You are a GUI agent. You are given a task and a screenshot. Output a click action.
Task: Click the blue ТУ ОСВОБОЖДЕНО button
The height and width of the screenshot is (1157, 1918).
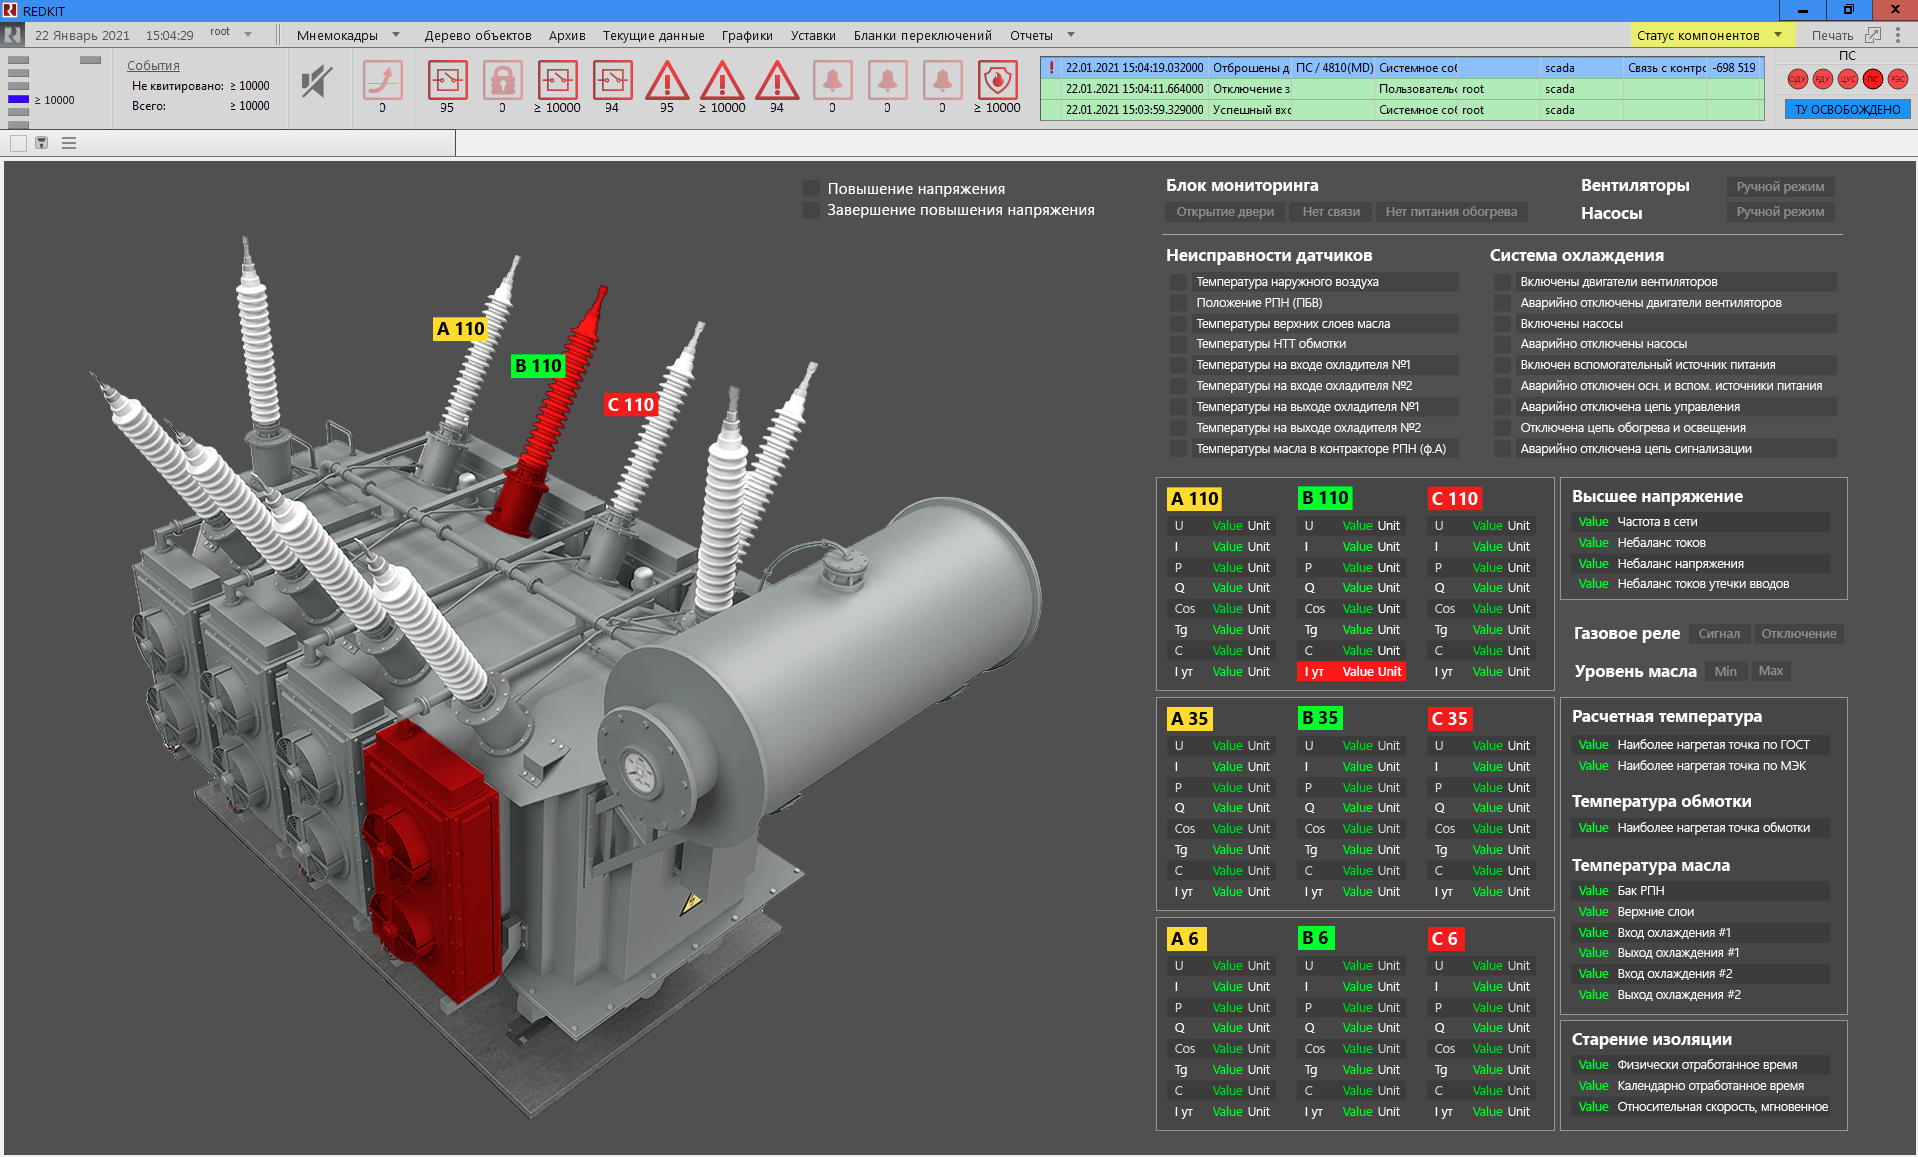click(x=1847, y=109)
